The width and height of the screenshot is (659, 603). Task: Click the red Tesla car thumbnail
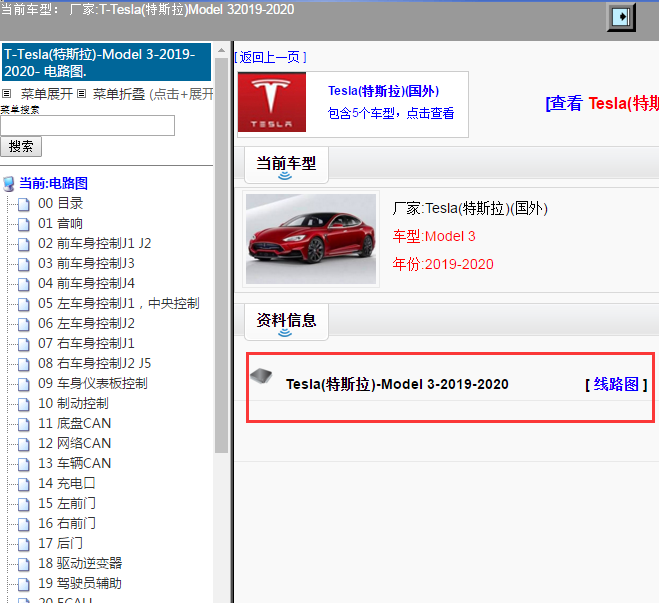coord(311,239)
